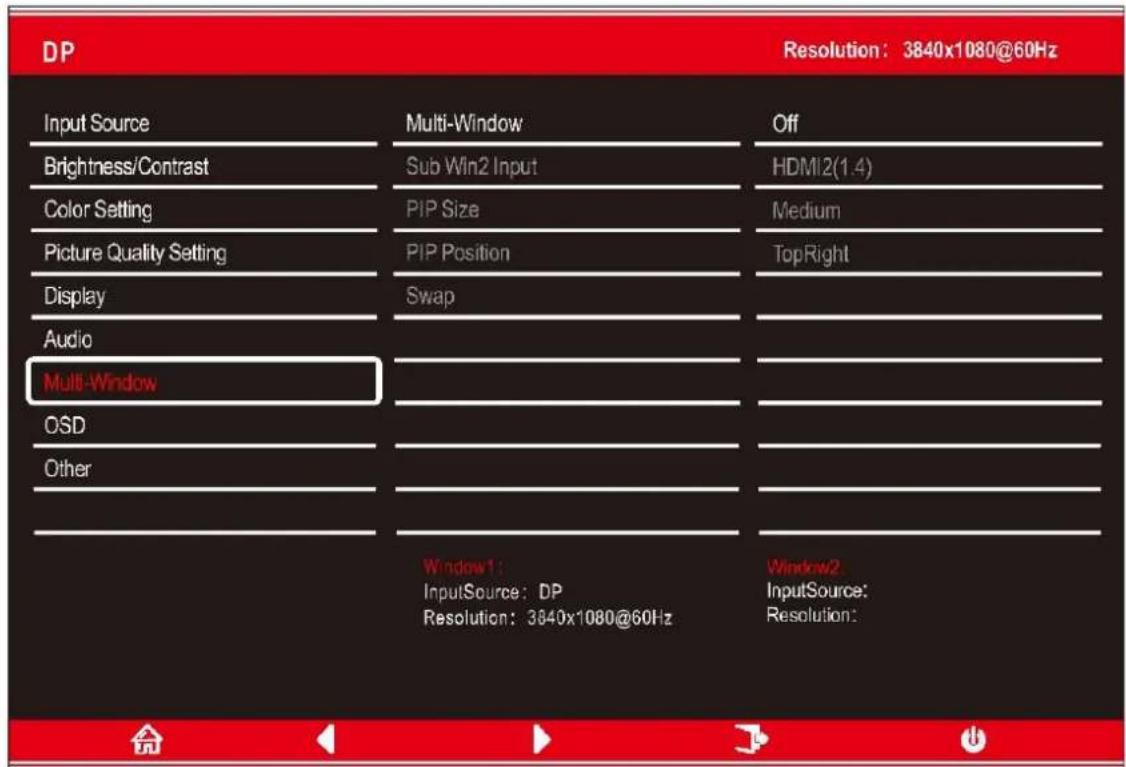Click the HDMI2(1.4) input value
The image size is (1126, 767).
pos(929,167)
